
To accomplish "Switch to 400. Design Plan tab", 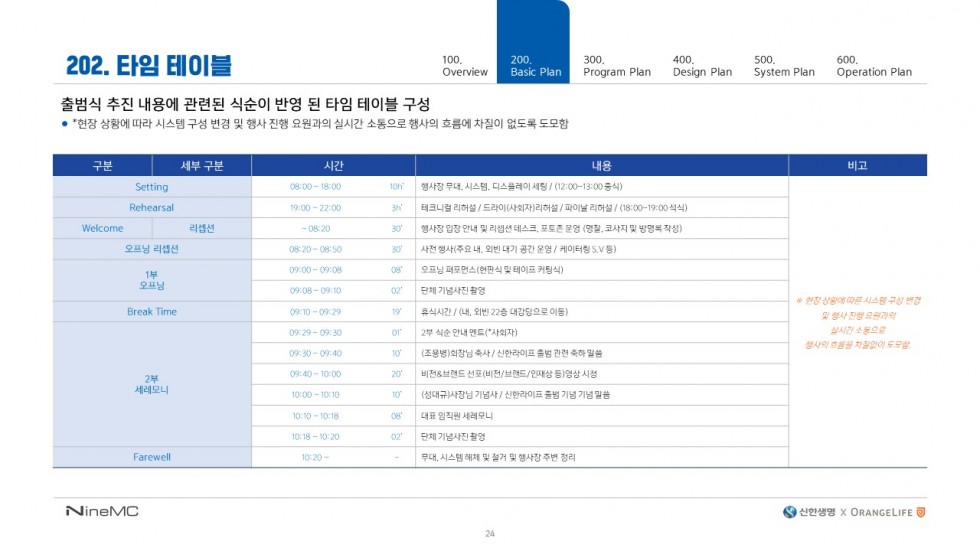I will (x=702, y=66).
